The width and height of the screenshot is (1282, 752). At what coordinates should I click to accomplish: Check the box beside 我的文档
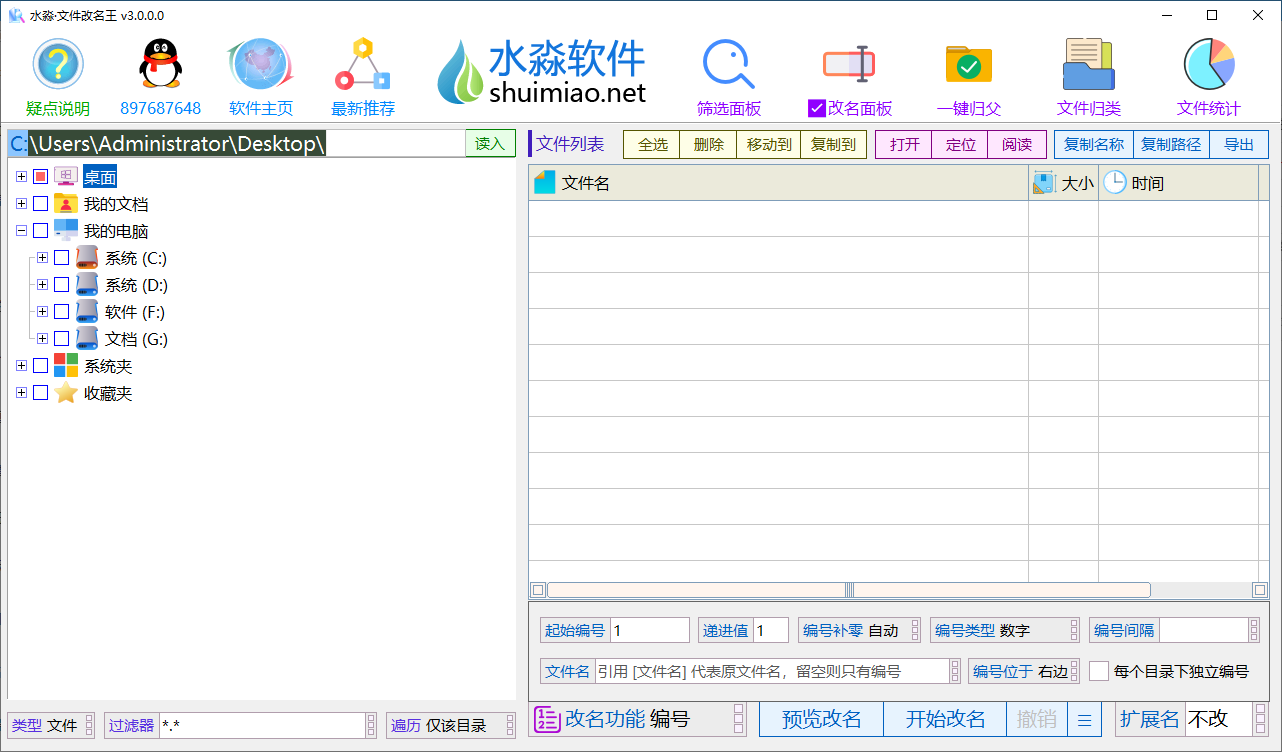point(40,204)
